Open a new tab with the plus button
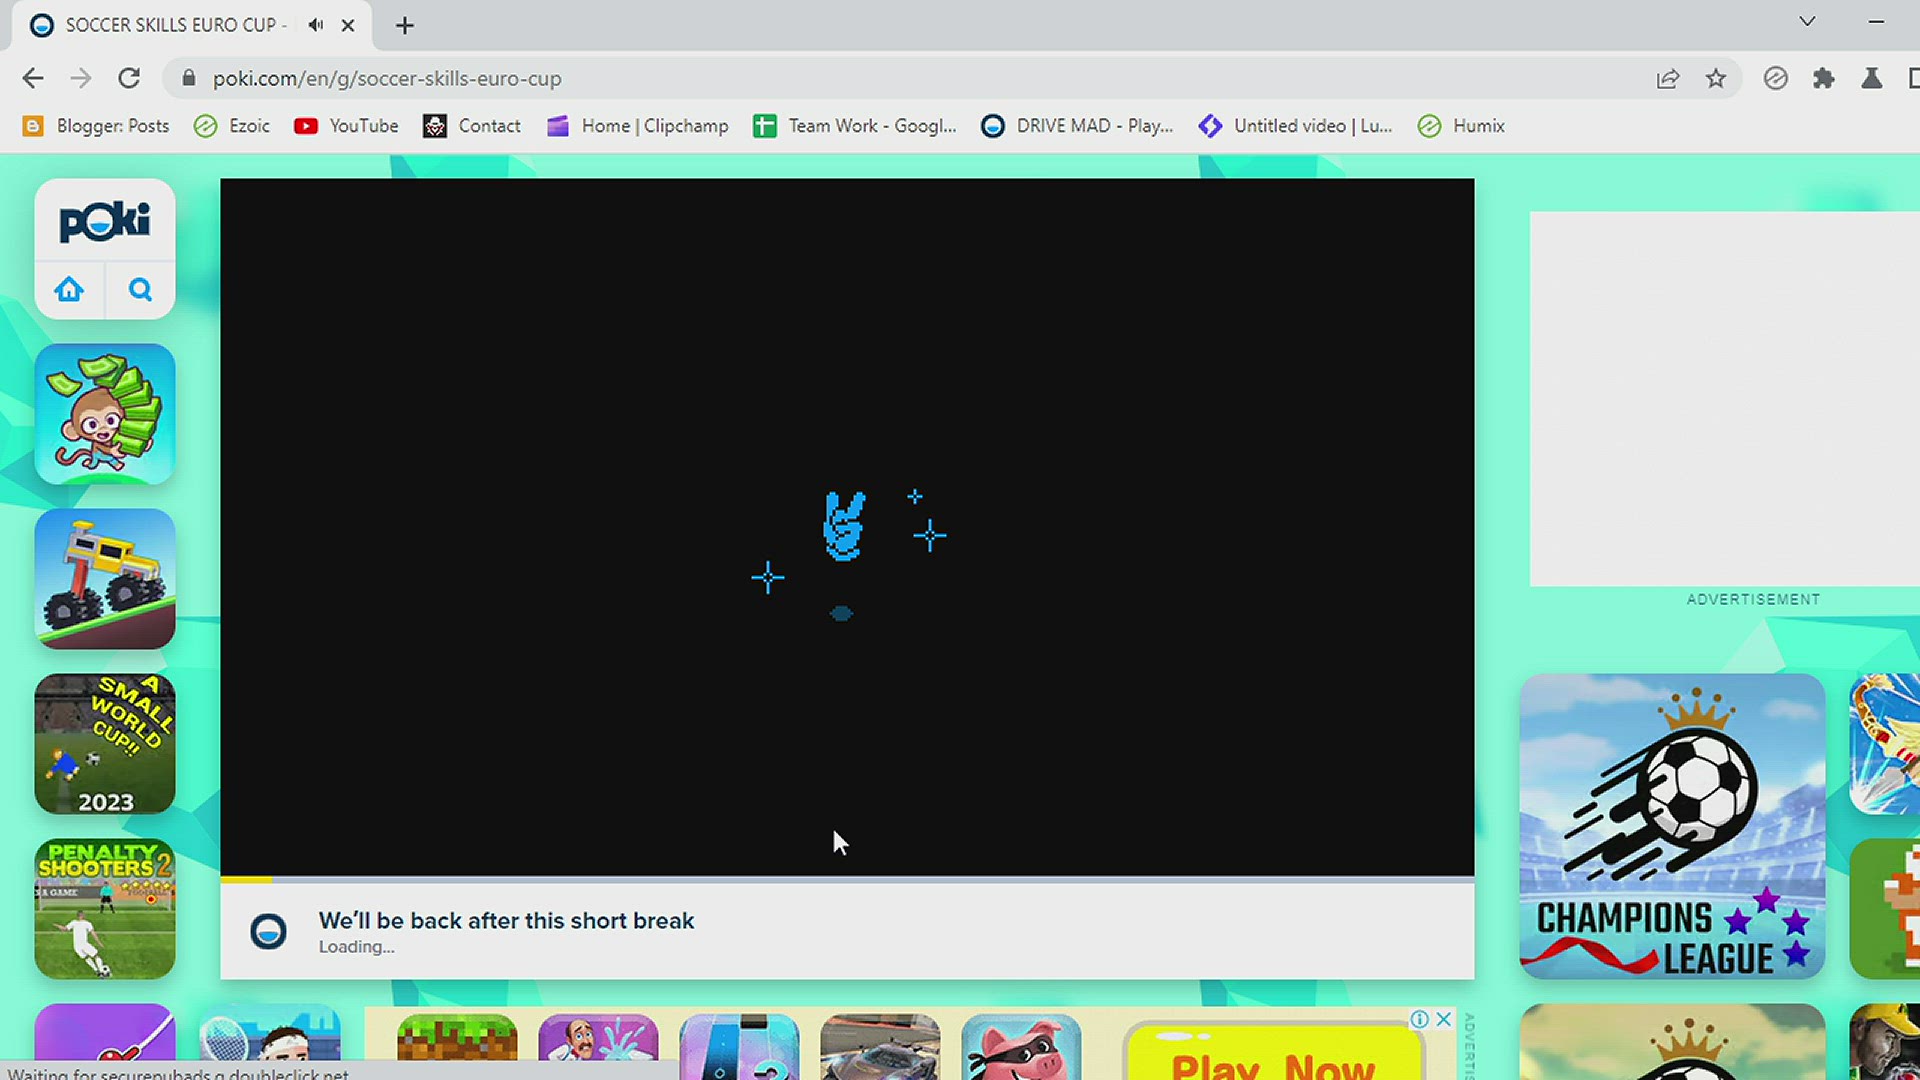The height and width of the screenshot is (1080, 1920). click(x=405, y=25)
